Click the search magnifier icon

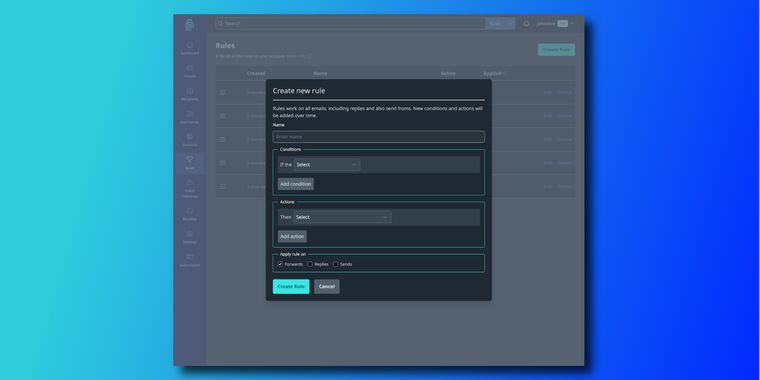coord(220,23)
